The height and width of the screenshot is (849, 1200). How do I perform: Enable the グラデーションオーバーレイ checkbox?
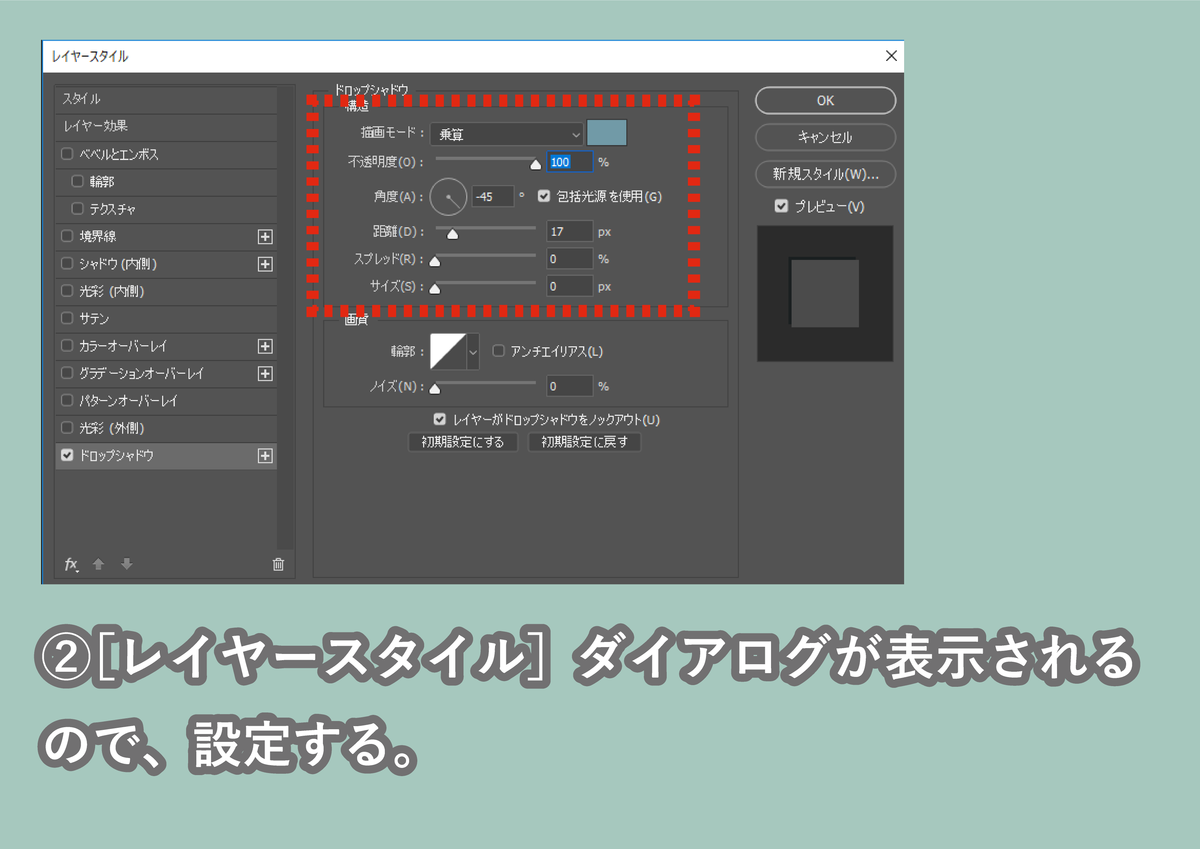click(67, 373)
